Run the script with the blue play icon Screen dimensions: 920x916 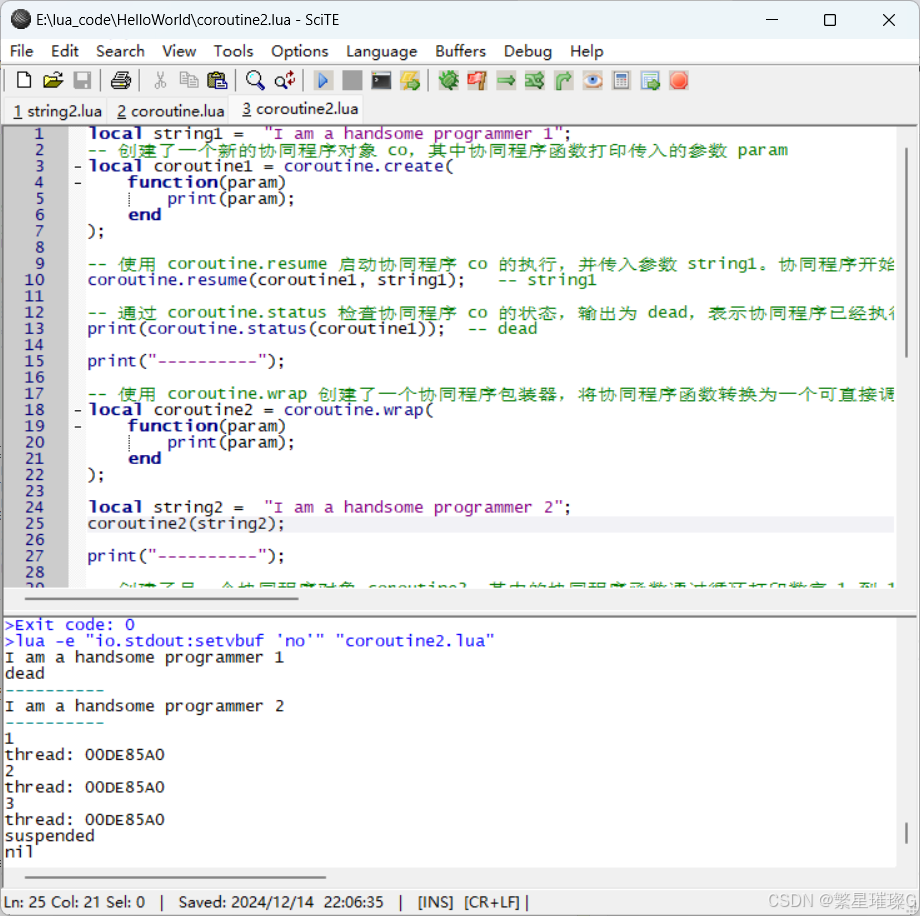pos(322,80)
